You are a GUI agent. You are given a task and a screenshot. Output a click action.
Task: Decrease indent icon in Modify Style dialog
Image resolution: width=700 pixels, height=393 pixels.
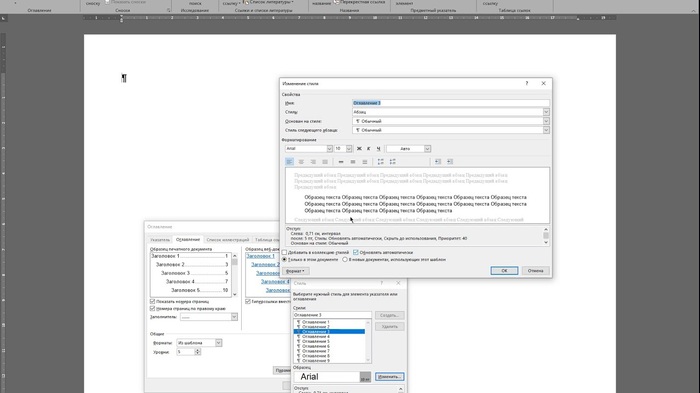pyautogui.click(x=438, y=162)
